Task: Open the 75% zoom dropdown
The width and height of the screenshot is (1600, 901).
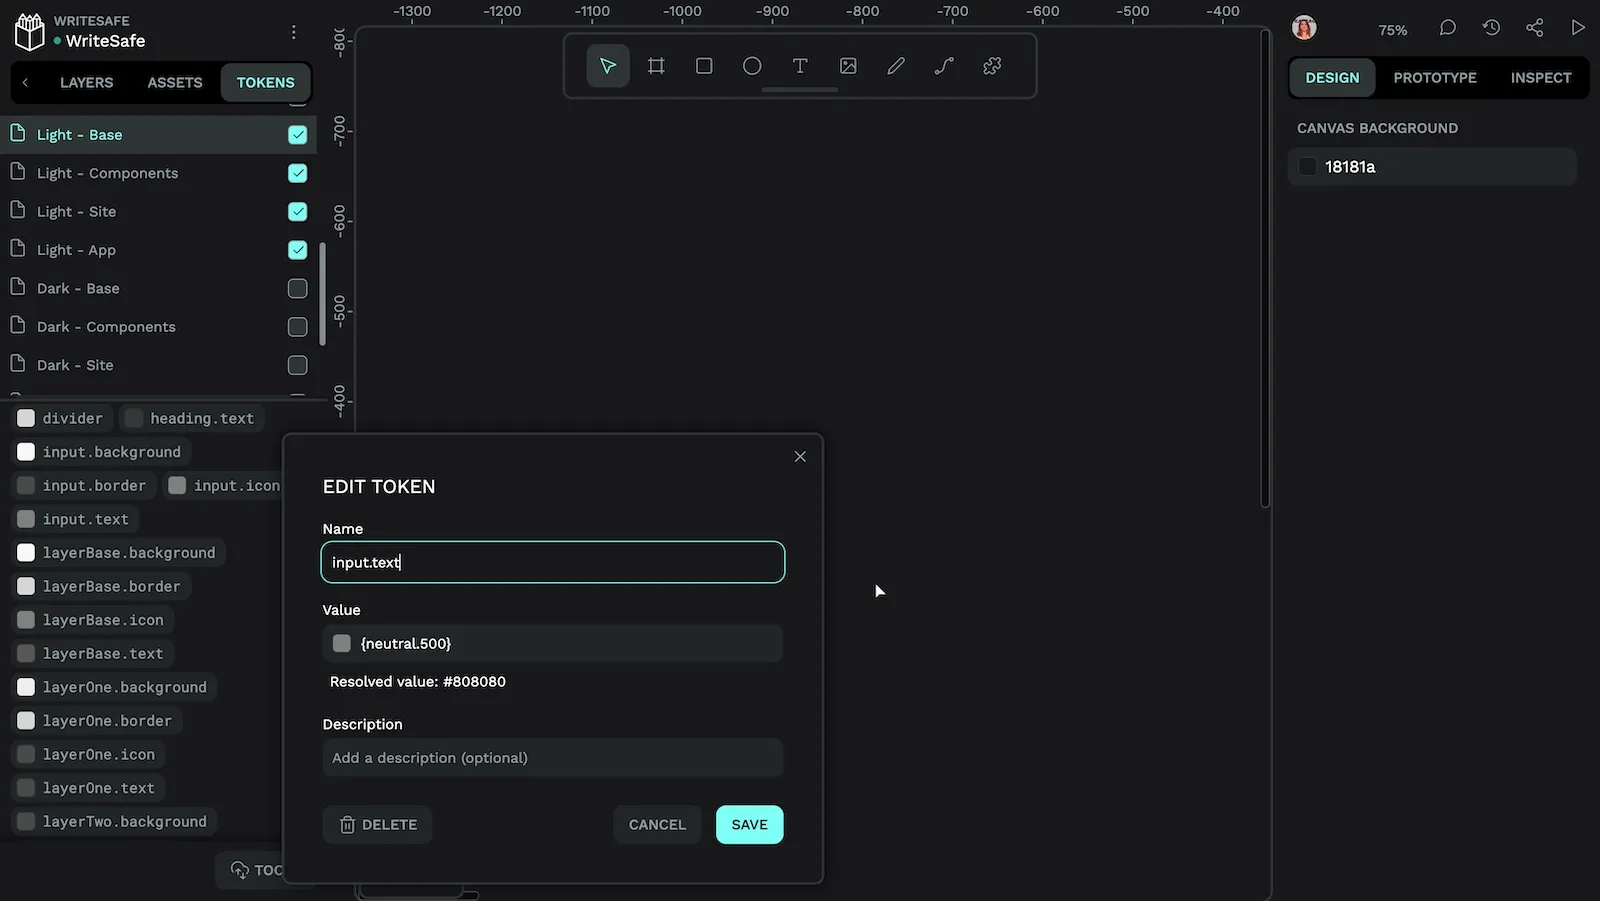Action: (x=1392, y=30)
